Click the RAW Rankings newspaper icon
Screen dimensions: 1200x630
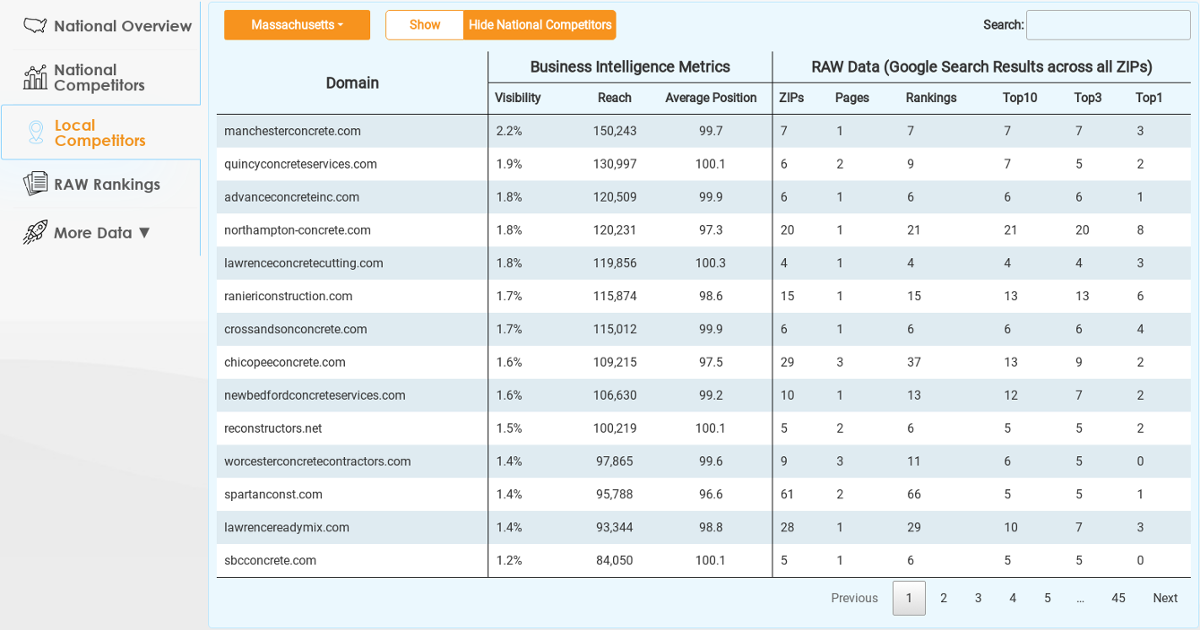36,184
